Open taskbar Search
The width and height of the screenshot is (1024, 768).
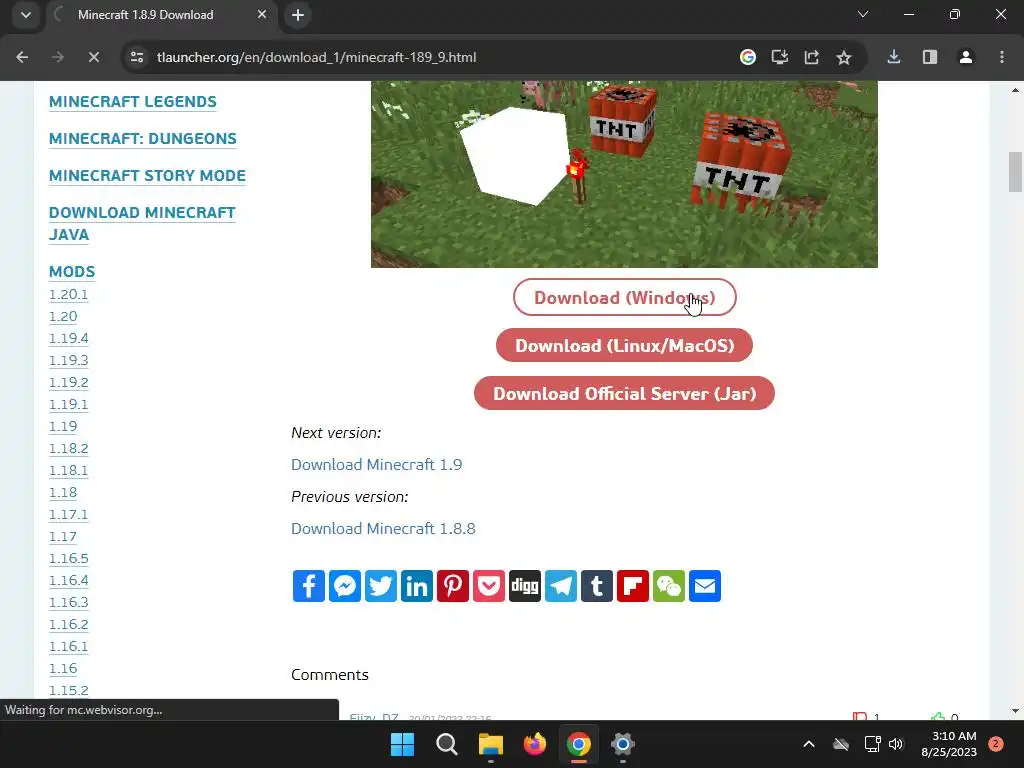click(x=447, y=744)
